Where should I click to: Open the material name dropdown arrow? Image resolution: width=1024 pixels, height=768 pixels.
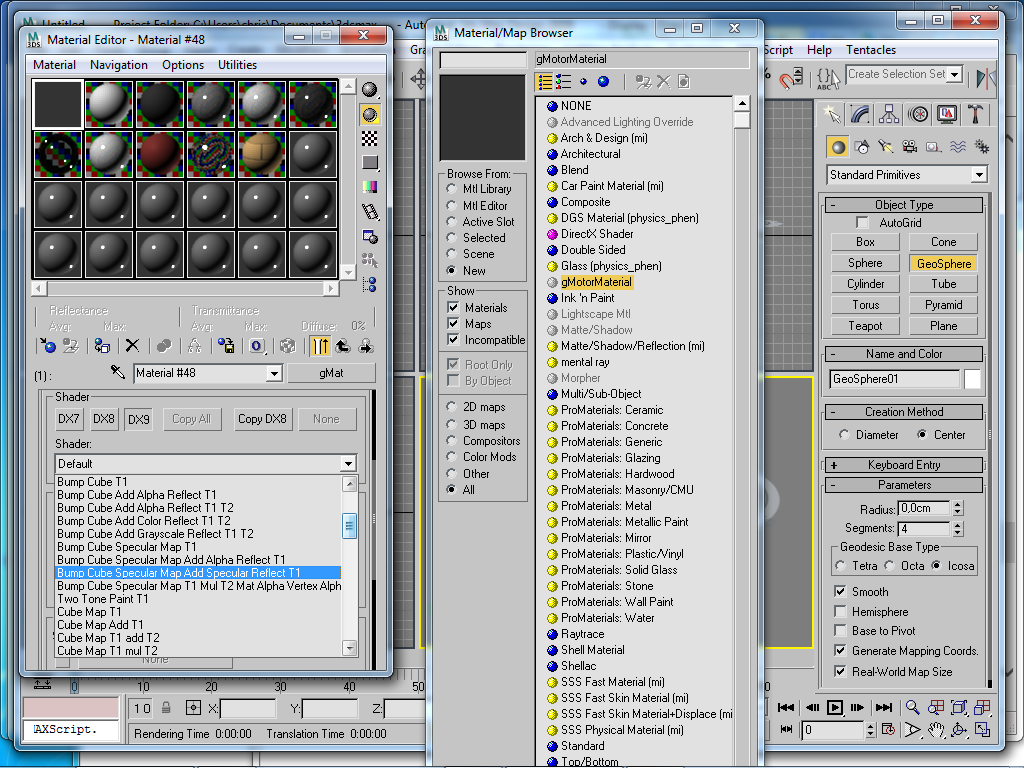click(274, 374)
